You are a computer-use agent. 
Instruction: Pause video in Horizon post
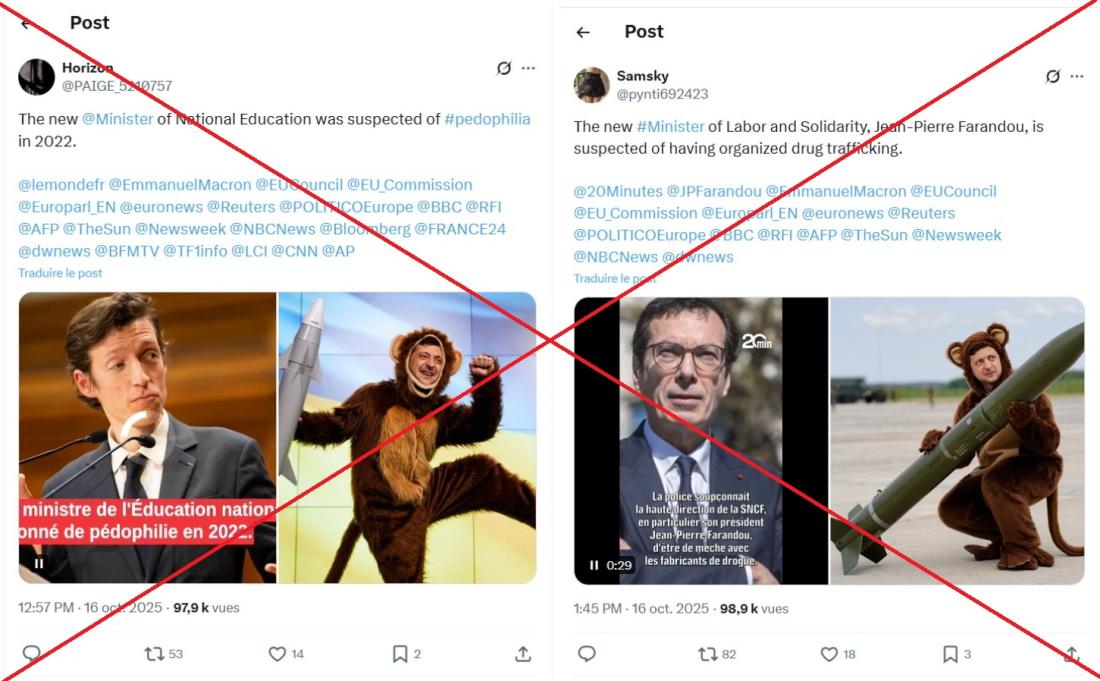click(x=39, y=563)
